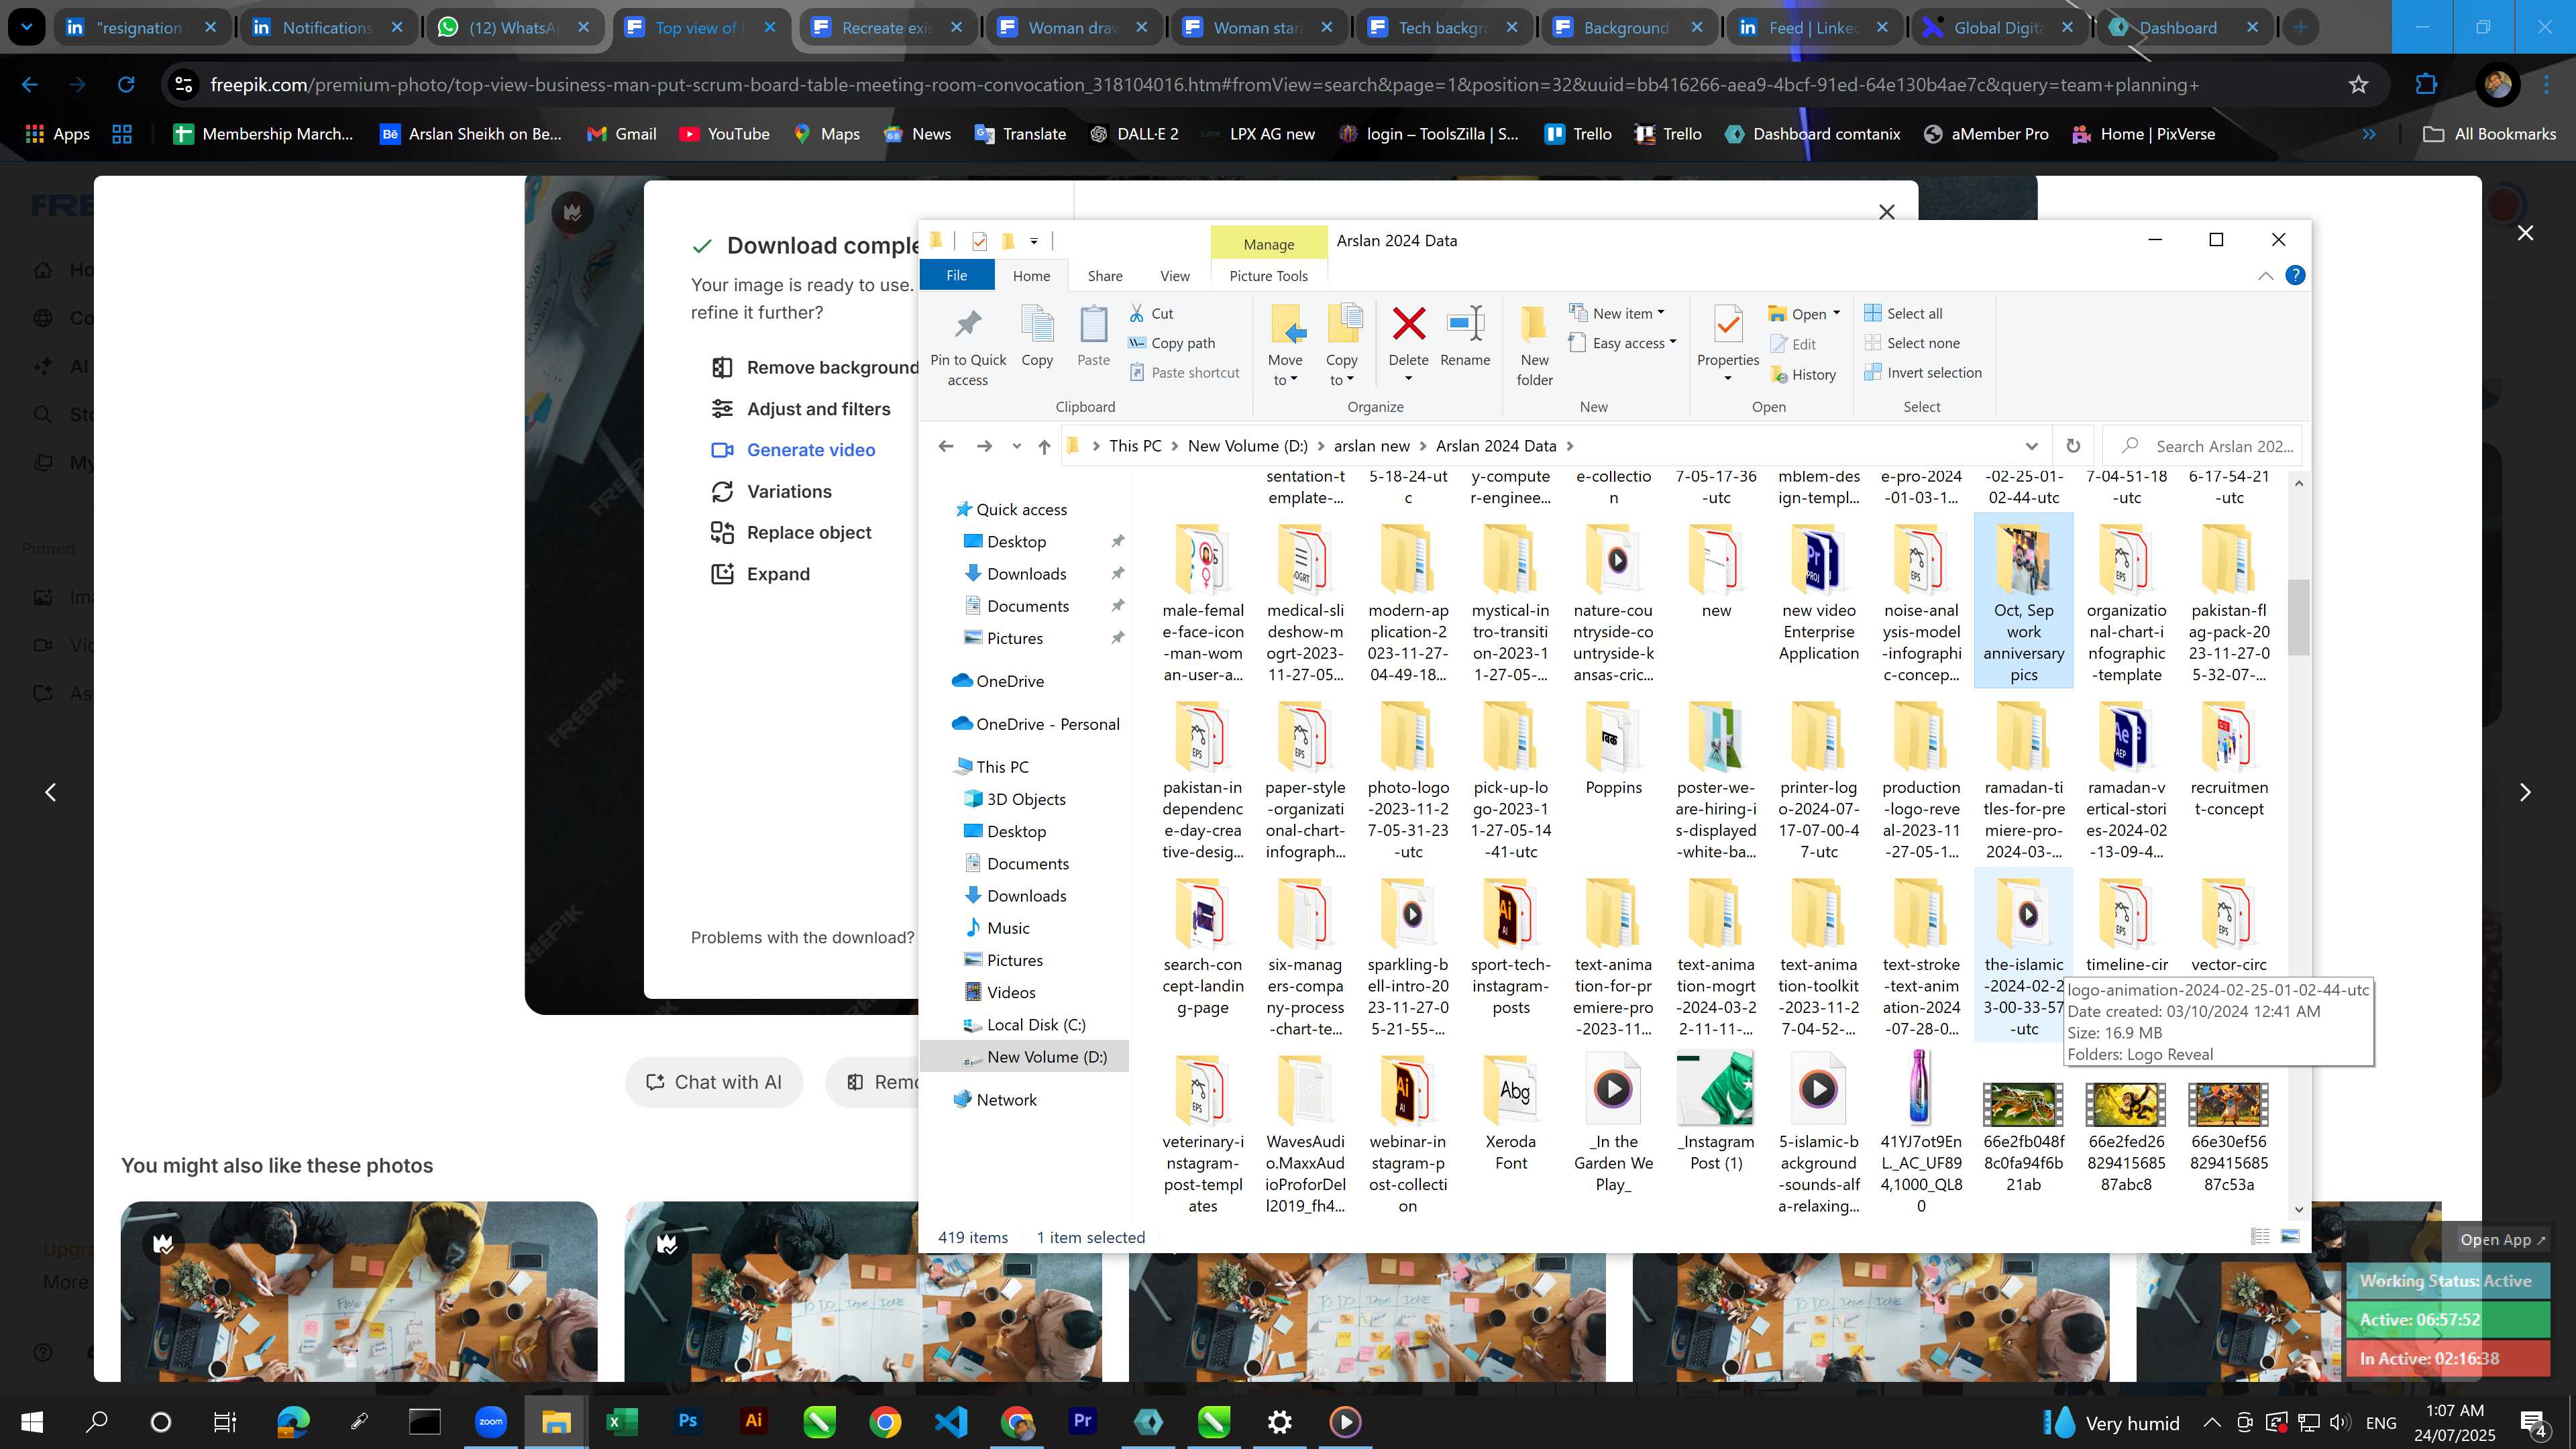Open the Picture Tools tab
The height and width of the screenshot is (1449, 2576).
(1268, 276)
